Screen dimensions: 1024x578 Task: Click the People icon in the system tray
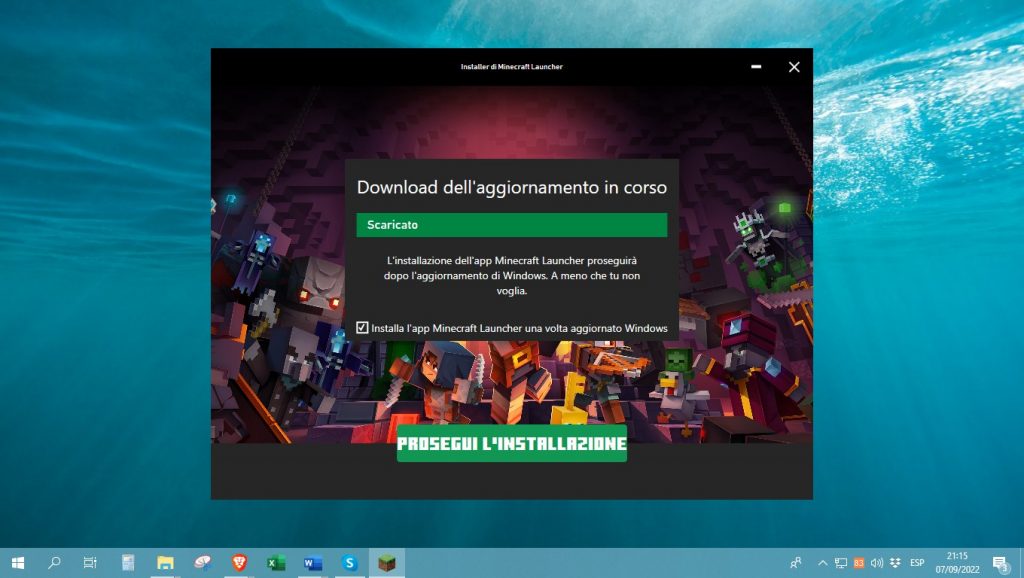[x=795, y=562]
